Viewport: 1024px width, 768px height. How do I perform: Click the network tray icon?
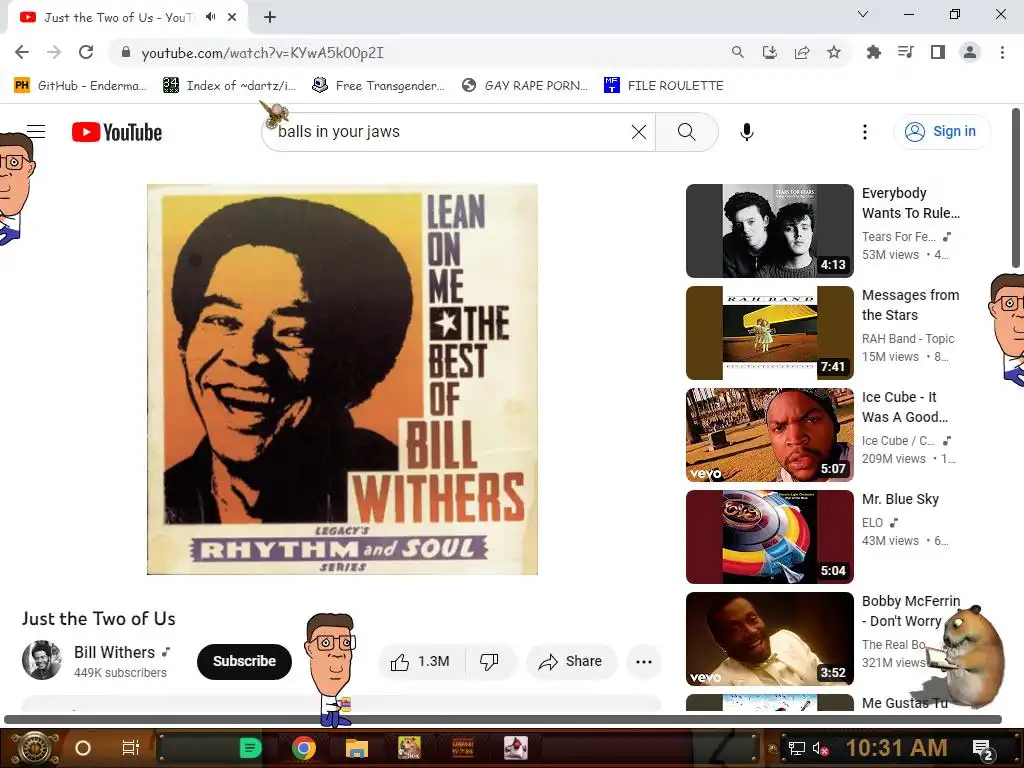[x=797, y=748]
